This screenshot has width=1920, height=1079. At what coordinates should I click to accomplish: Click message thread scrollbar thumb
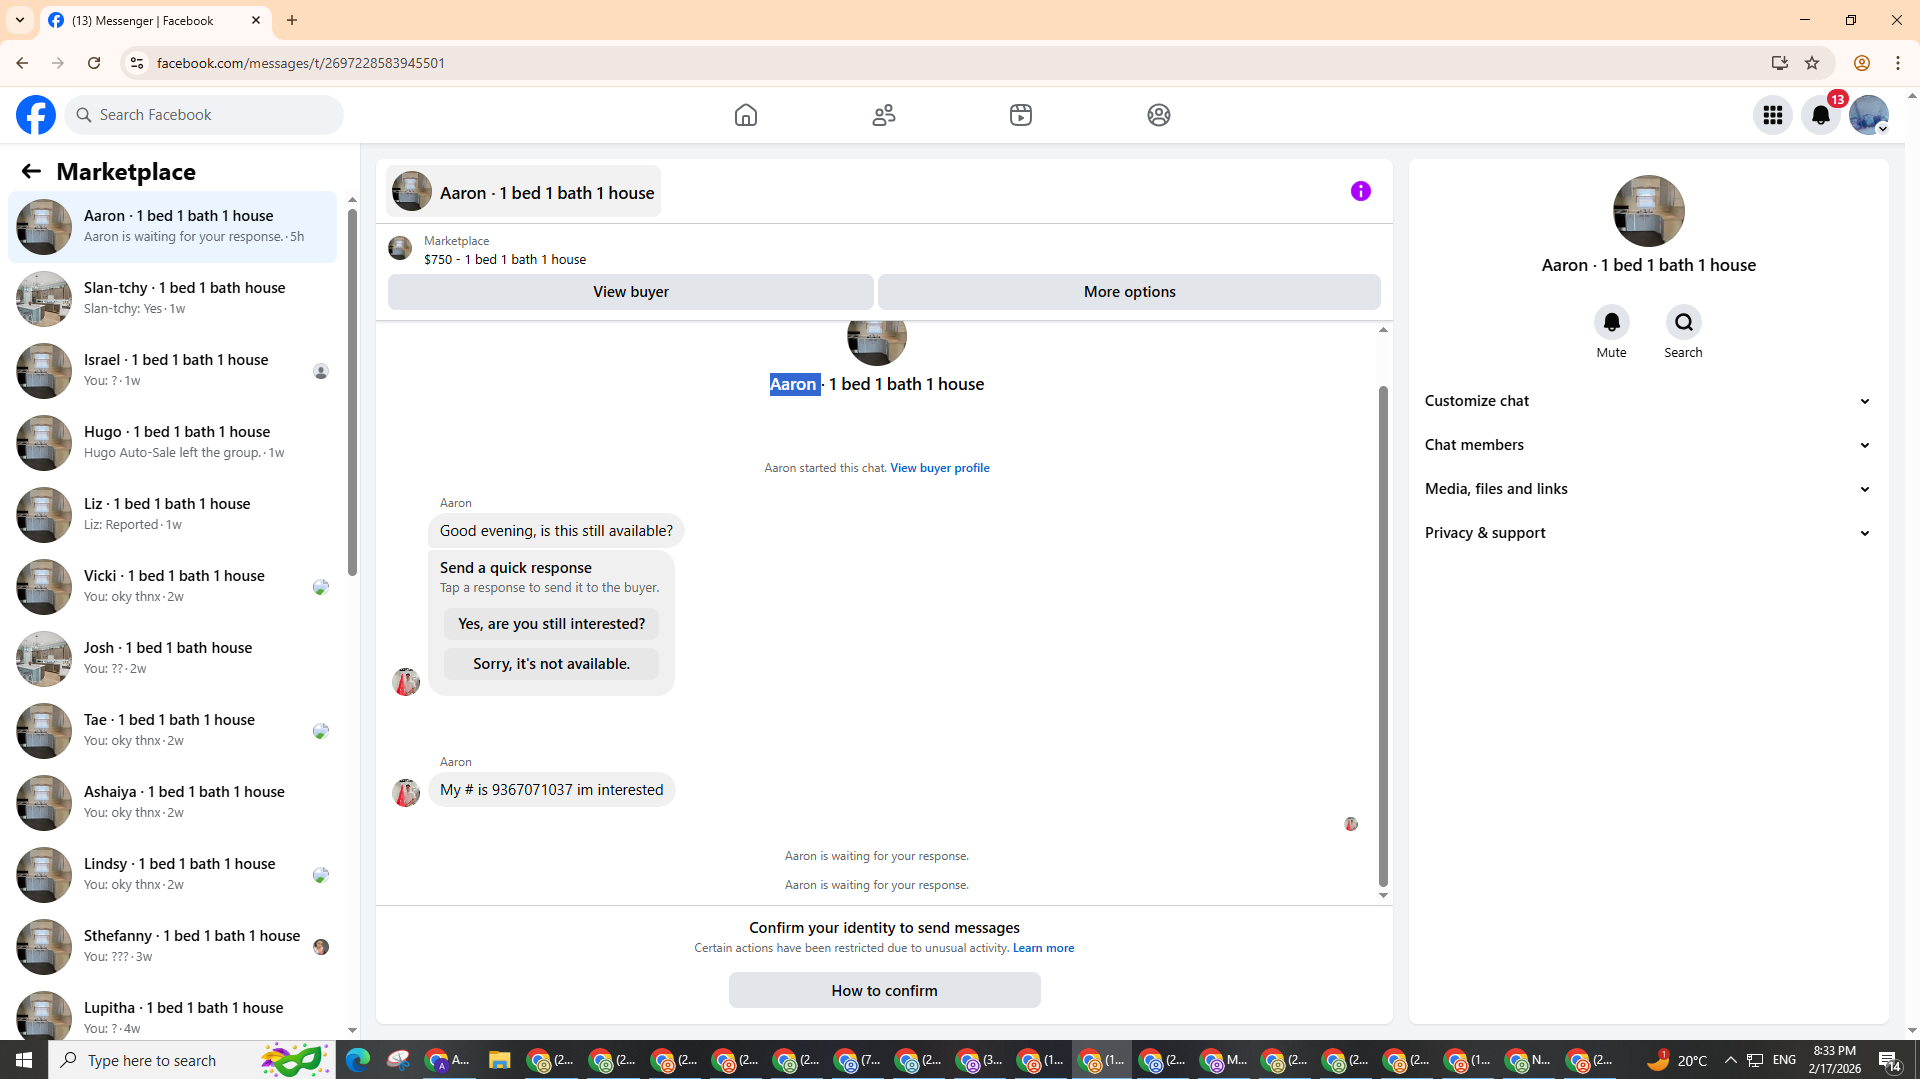[x=1383, y=636]
